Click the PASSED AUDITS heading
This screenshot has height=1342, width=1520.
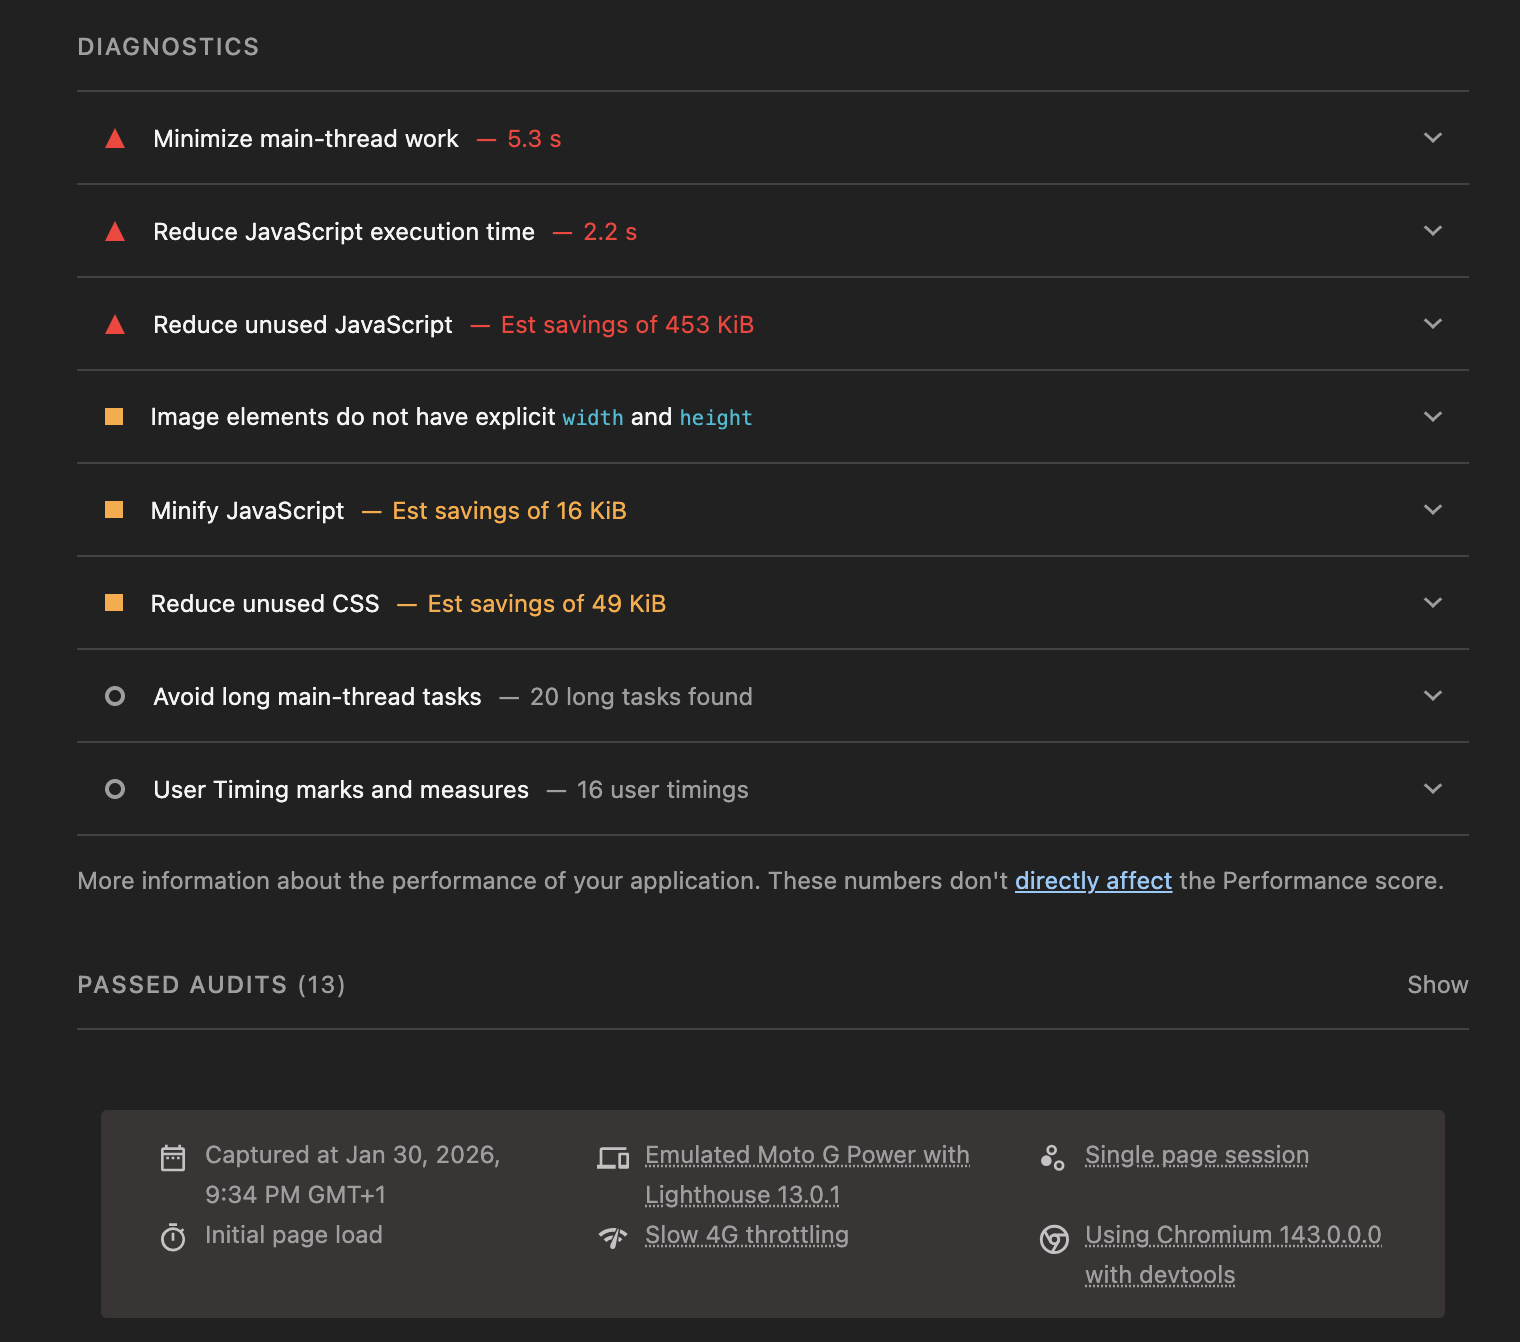pyautogui.click(x=182, y=984)
